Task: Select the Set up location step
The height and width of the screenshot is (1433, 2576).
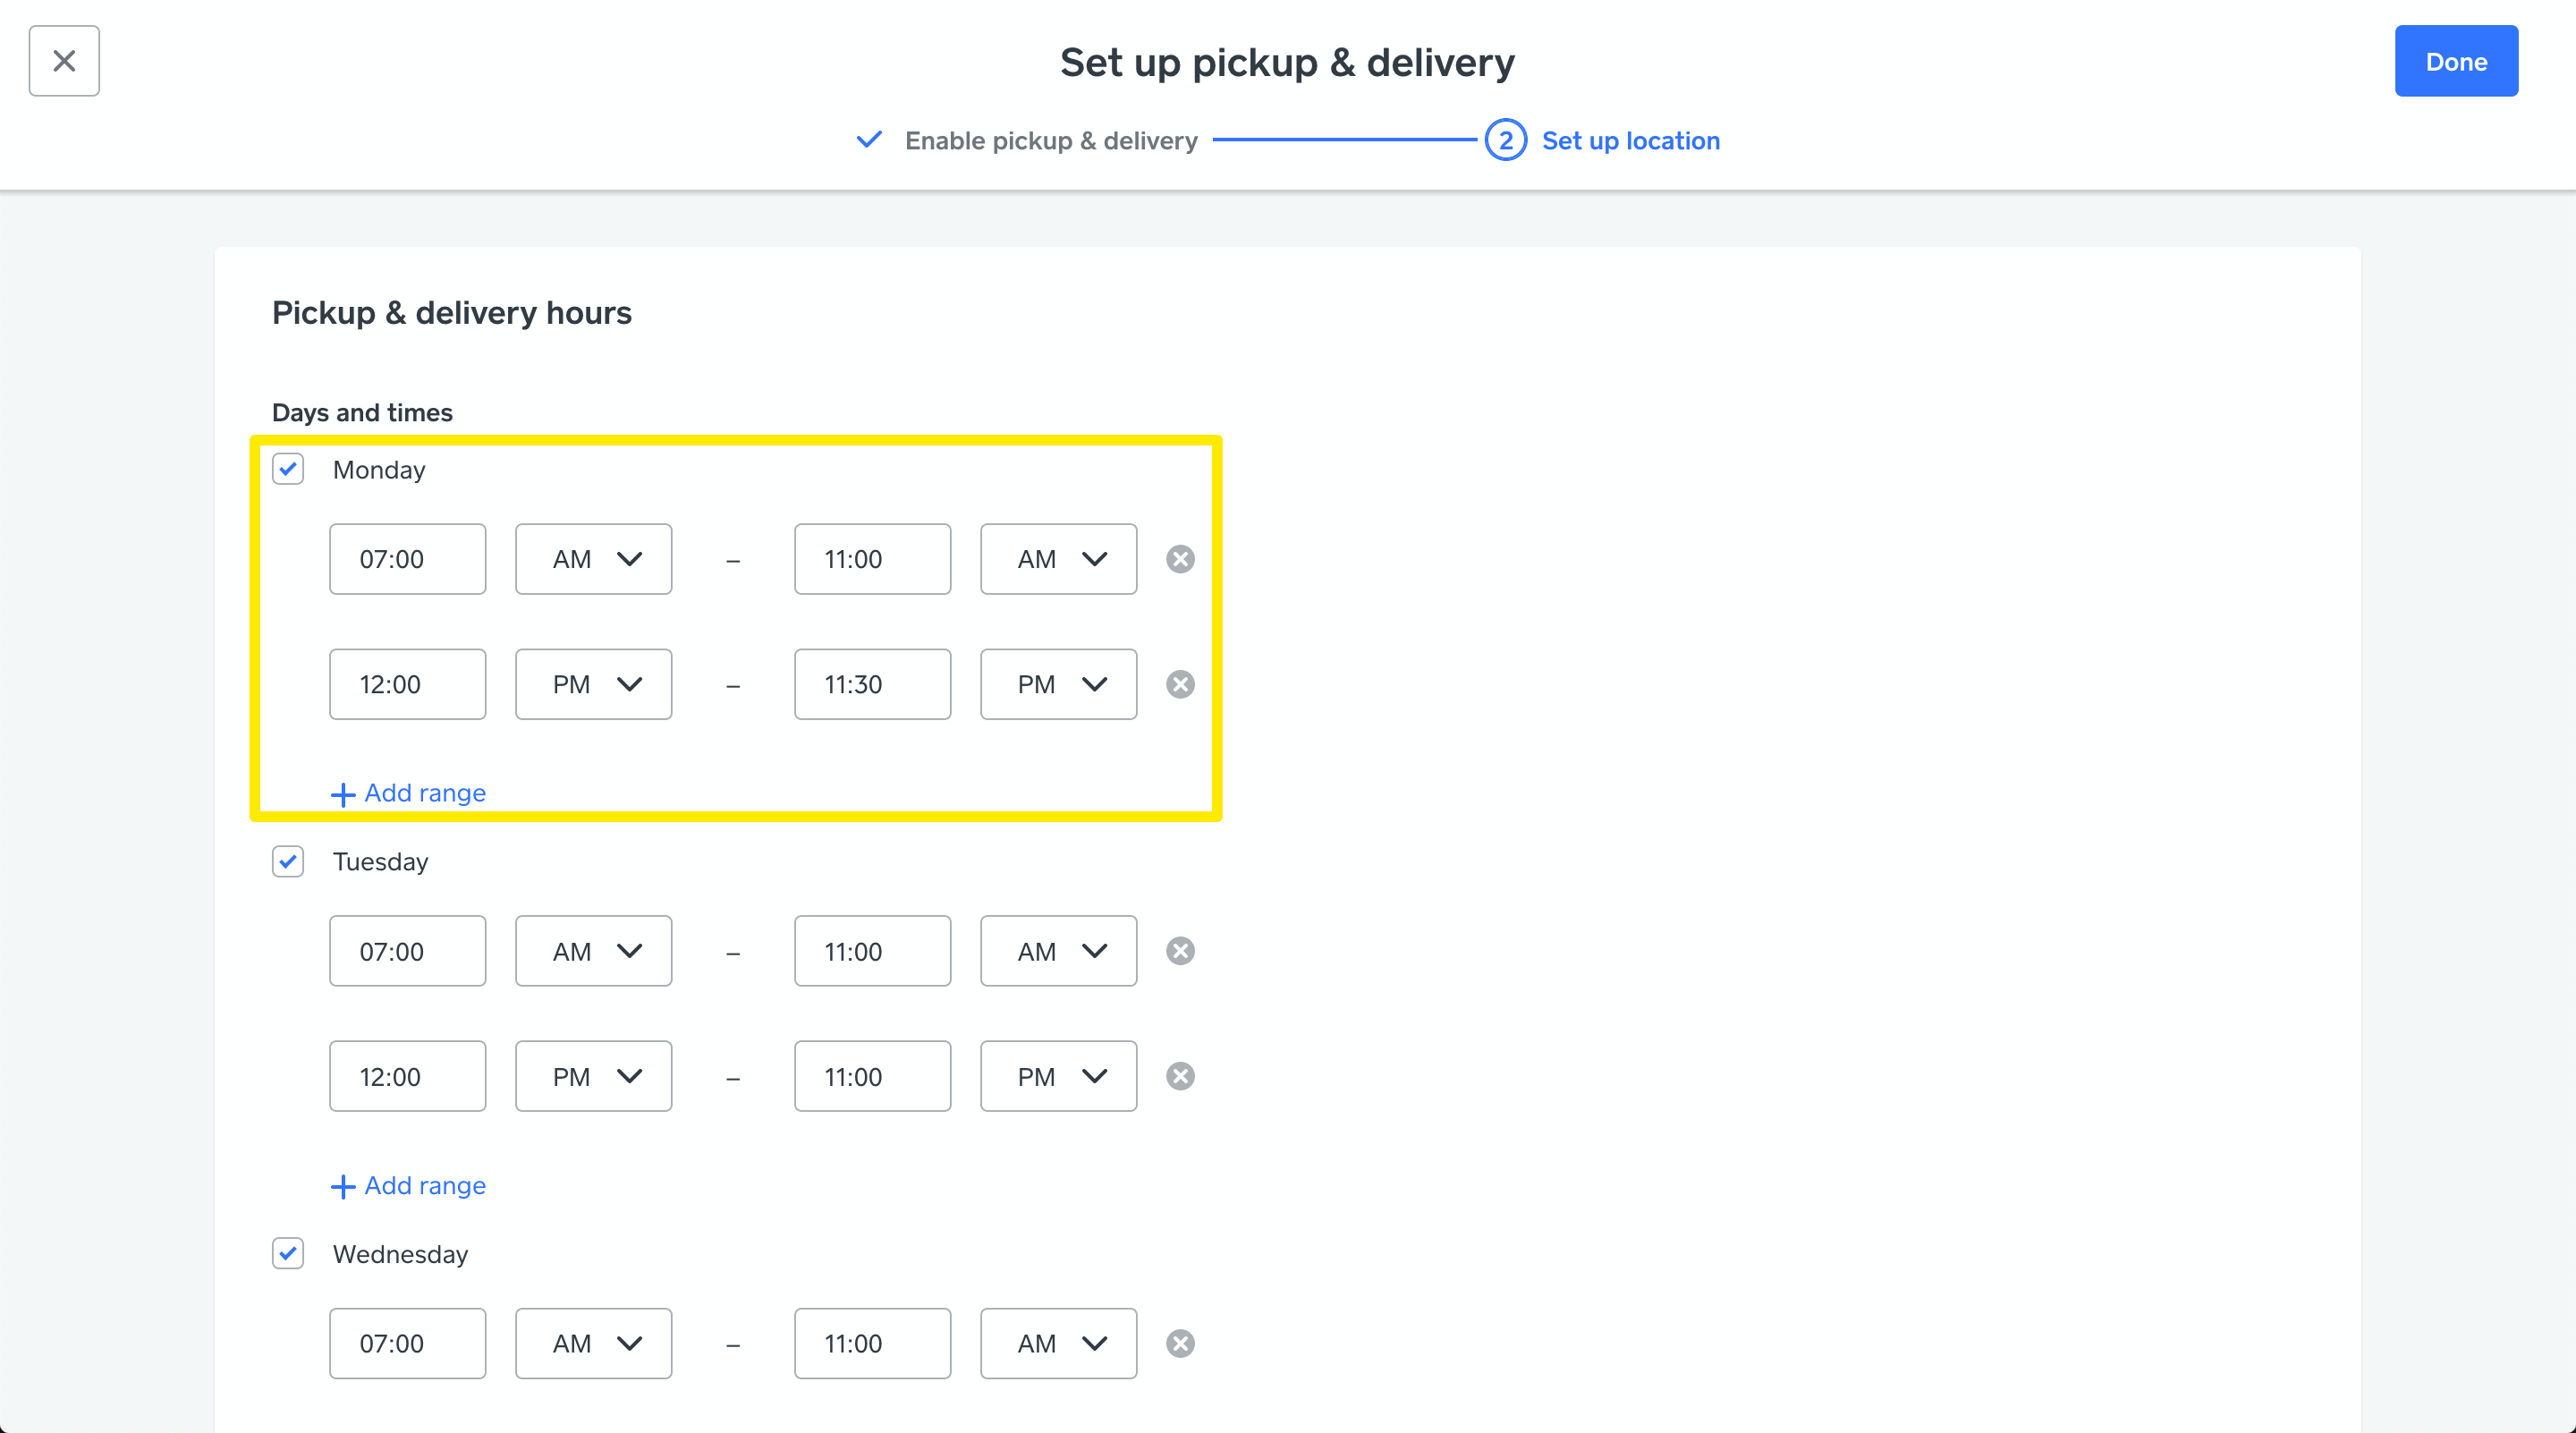Action: 1630,141
